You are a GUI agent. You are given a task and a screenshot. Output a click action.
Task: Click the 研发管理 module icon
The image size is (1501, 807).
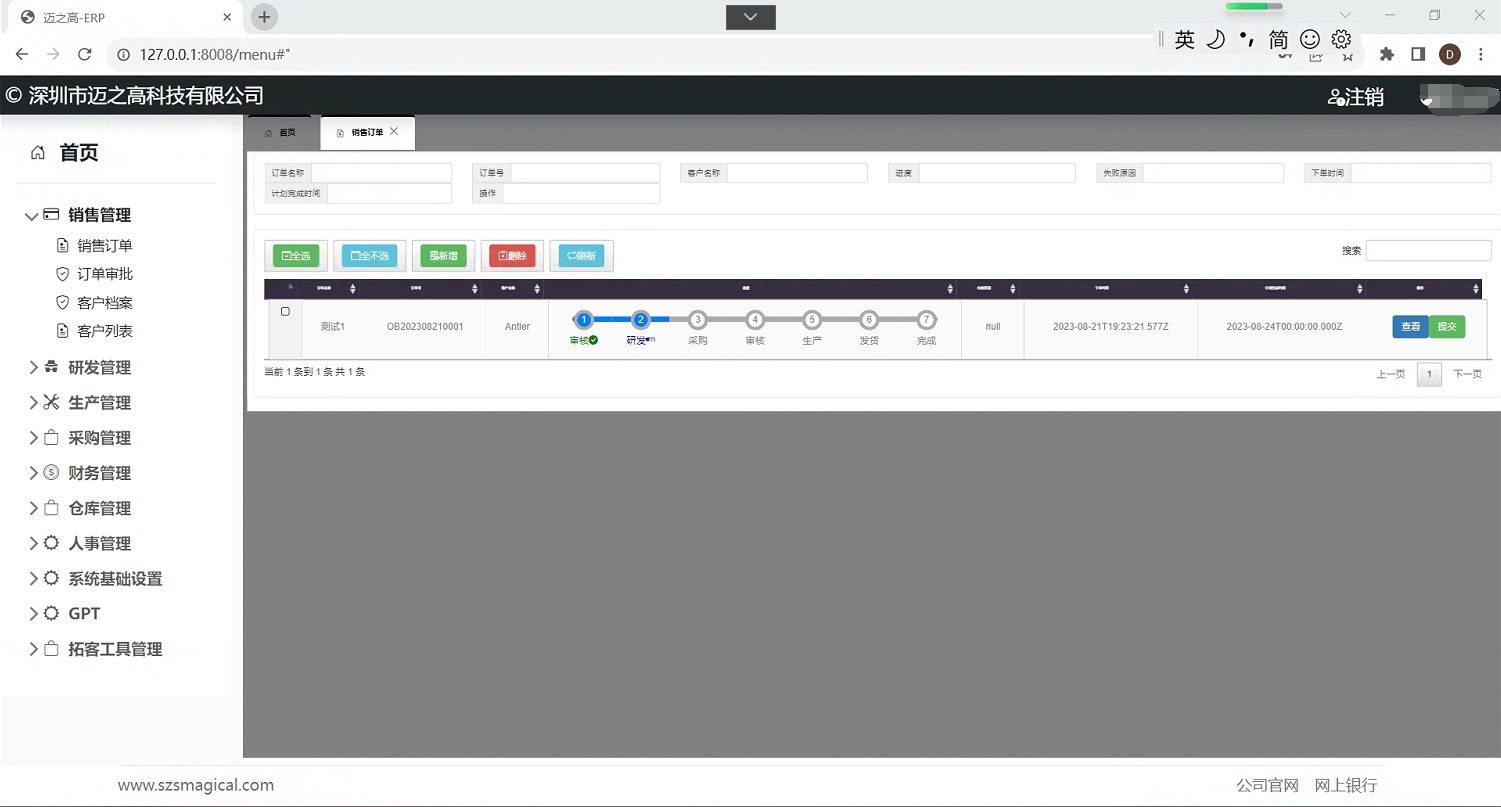(51, 367)
